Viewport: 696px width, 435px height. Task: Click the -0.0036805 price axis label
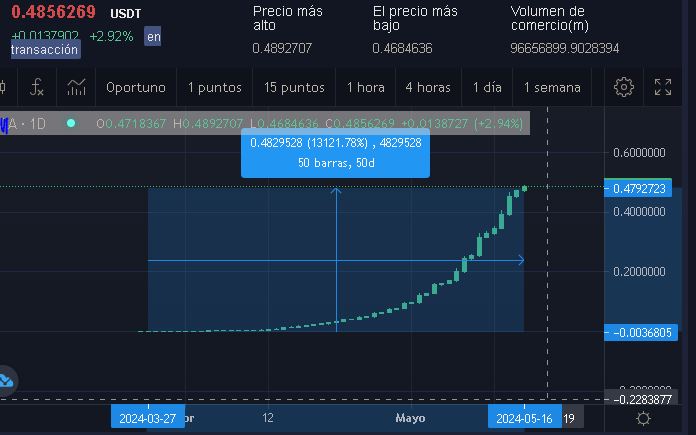click(x=641, y=332)
